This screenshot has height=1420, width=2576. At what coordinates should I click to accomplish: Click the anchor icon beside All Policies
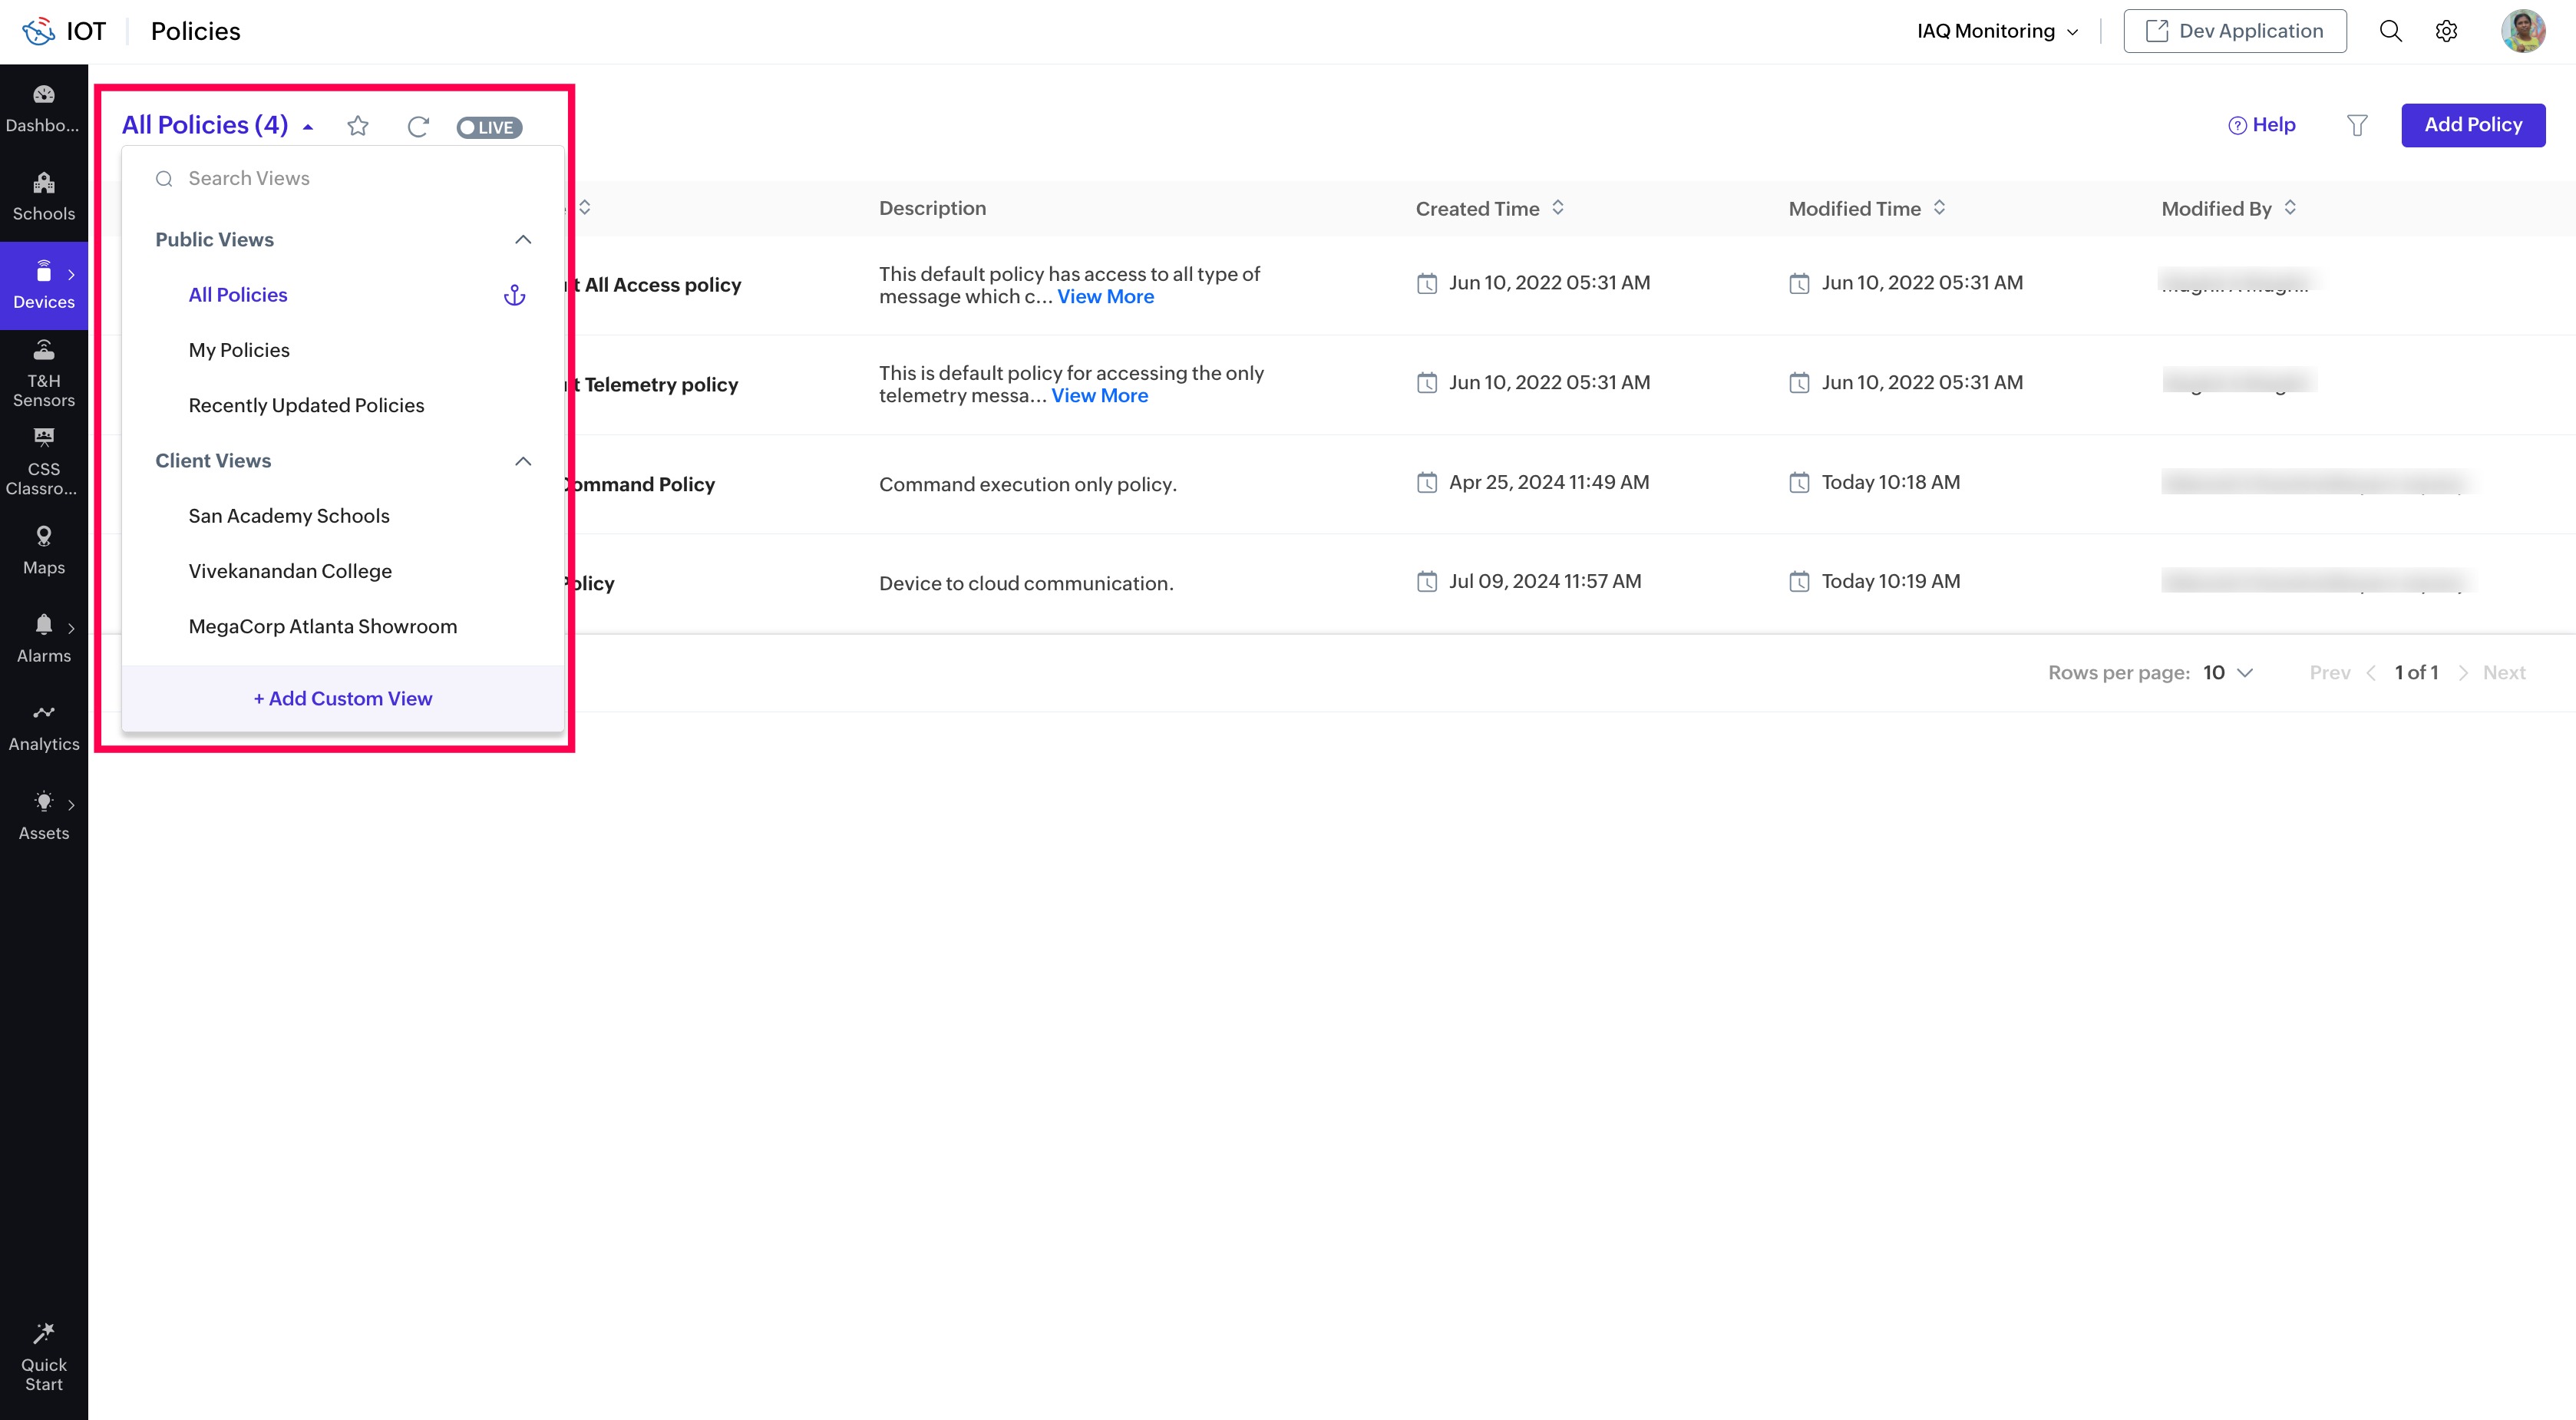click(514, 295)
